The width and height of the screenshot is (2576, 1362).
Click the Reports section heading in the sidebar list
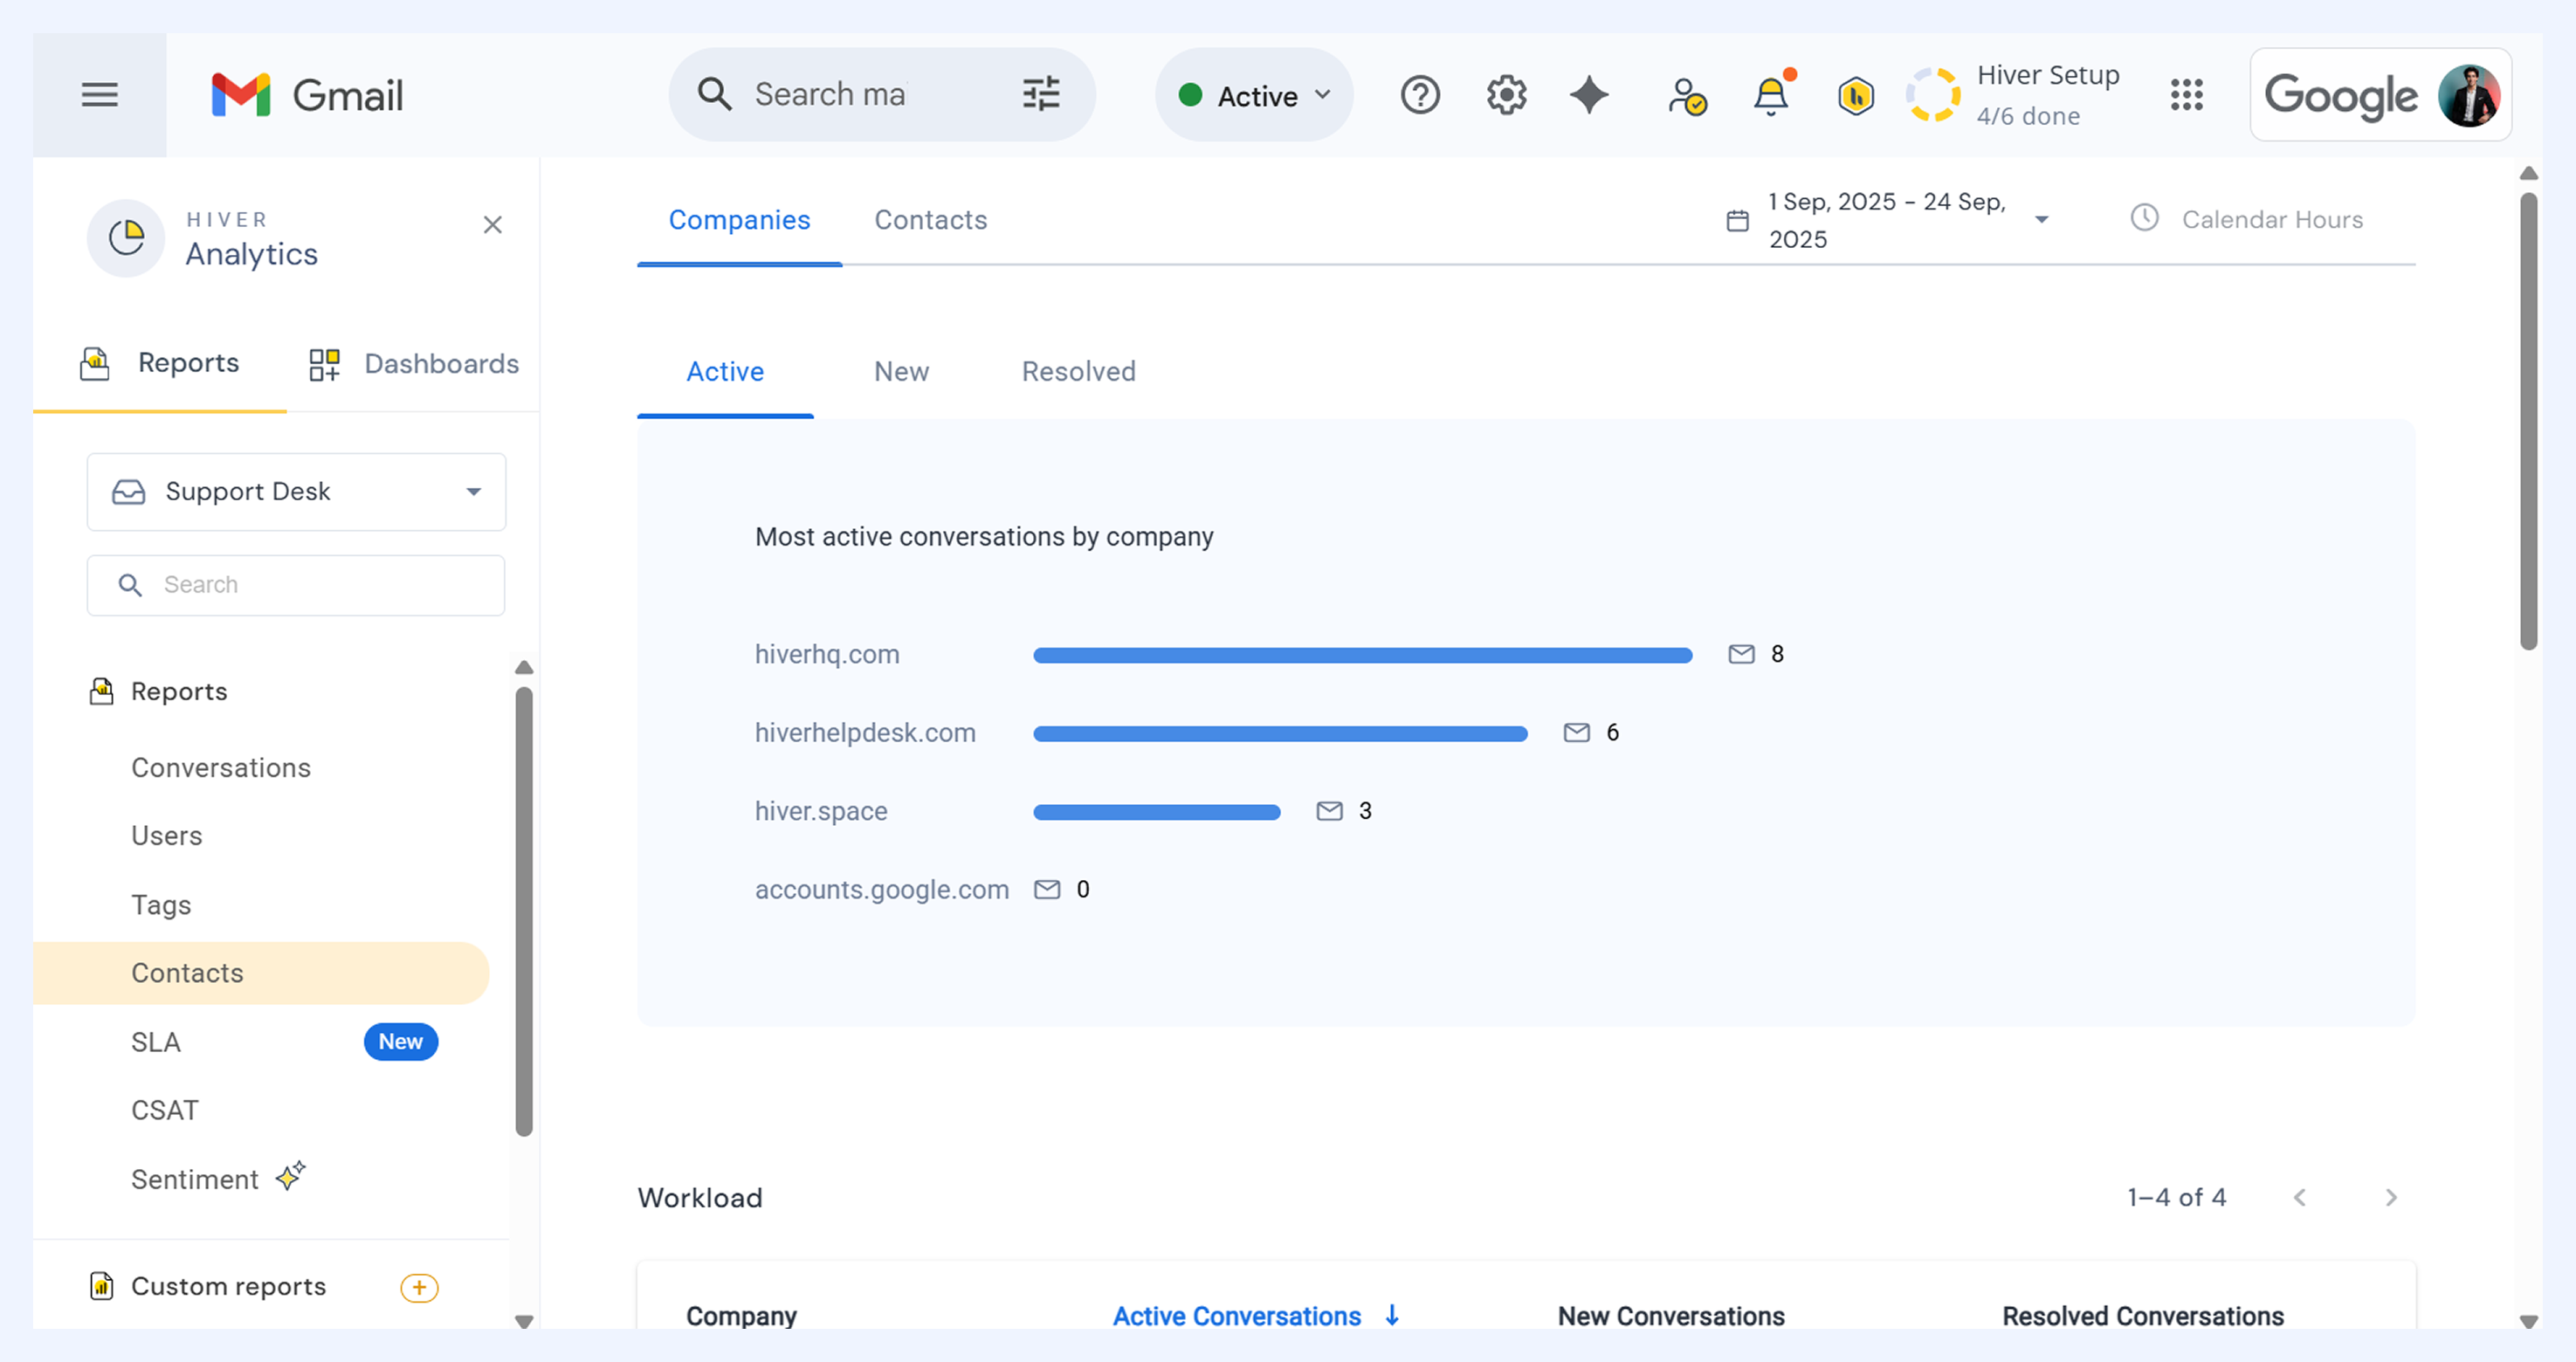coord(179,691)
